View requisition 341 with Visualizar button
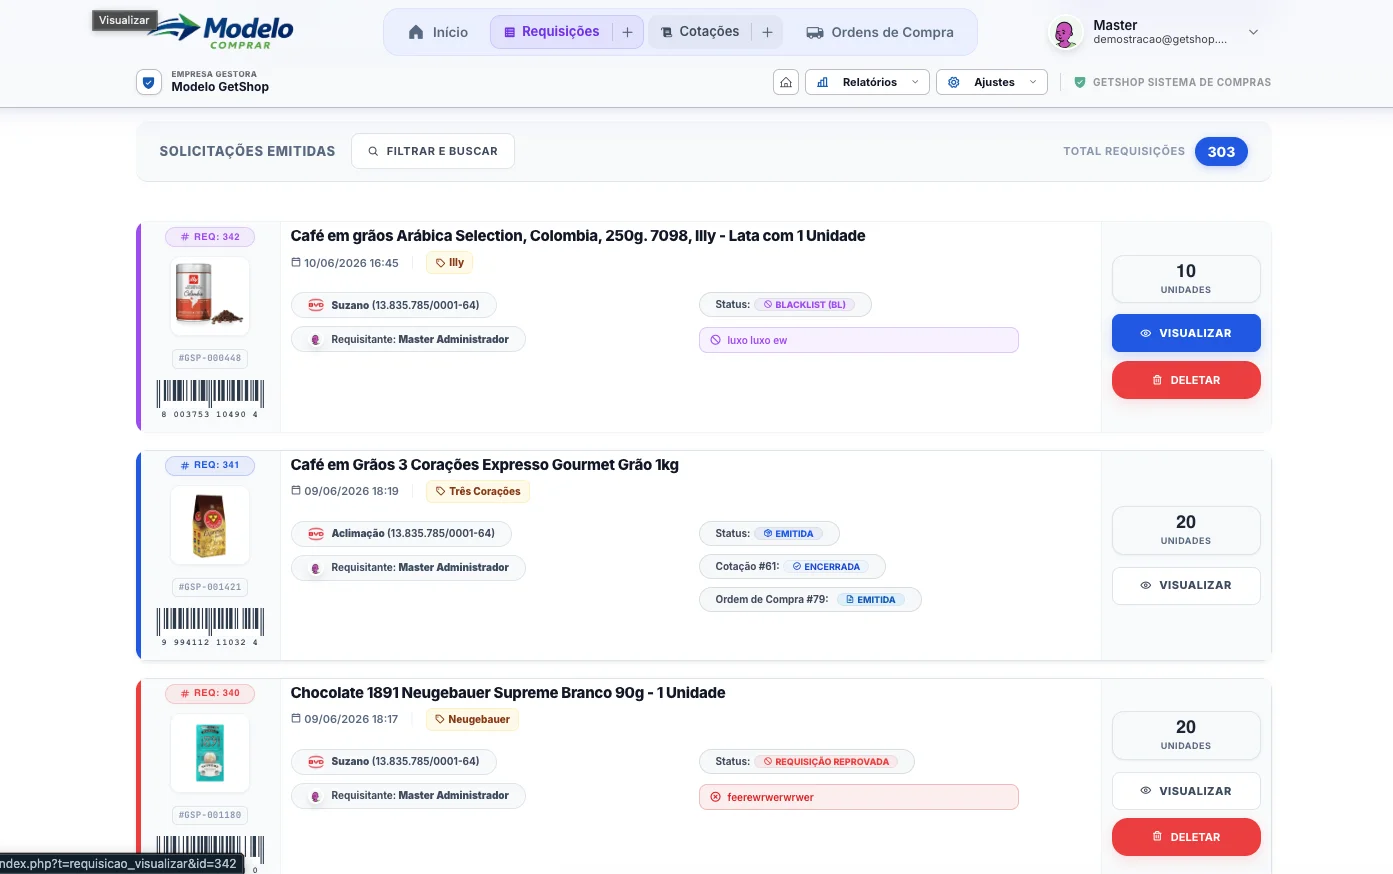This screenshot has height=874, width=1393. pyautogui.click(x=1186, y=585)
